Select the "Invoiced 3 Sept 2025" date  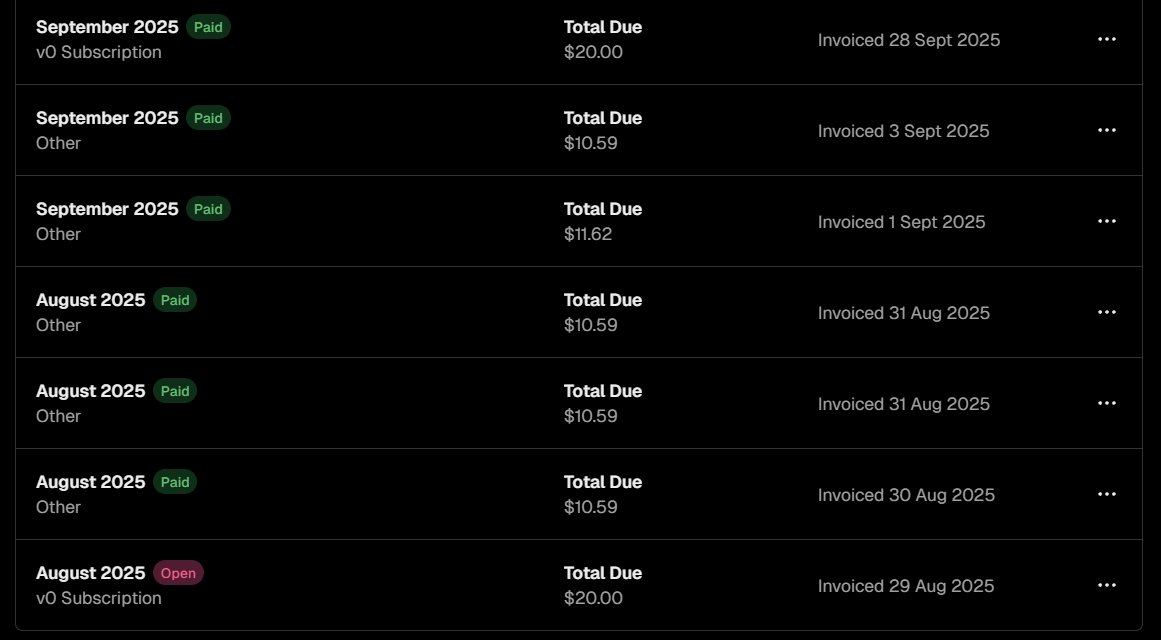(904, 131)
